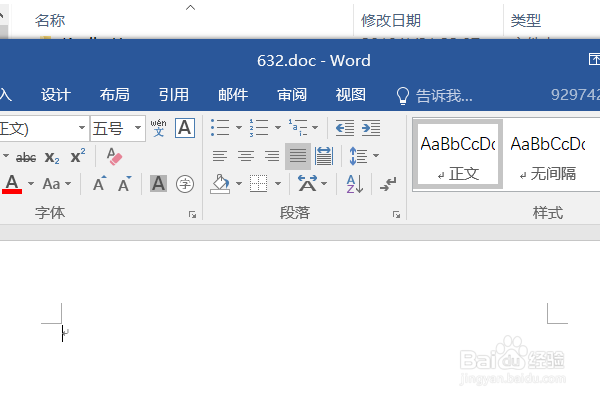The image size is (600, 400).
Task: Toggle strikethrough formatting
Action: [26, 157]
